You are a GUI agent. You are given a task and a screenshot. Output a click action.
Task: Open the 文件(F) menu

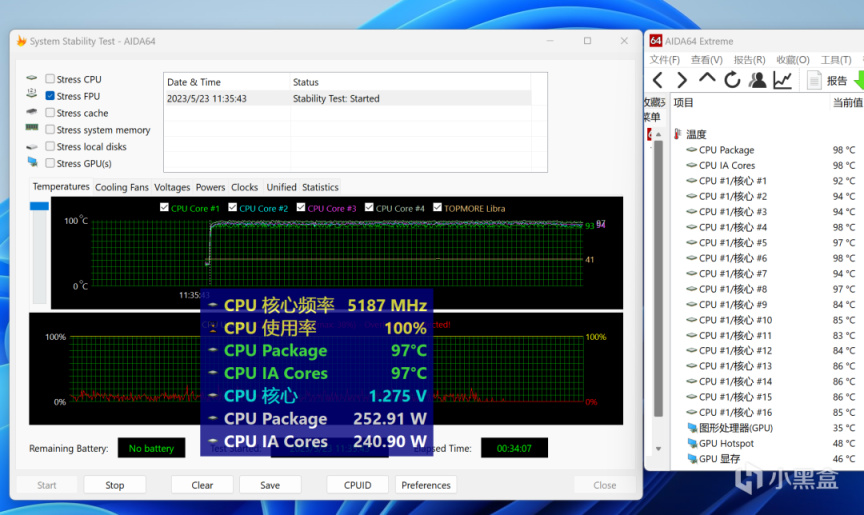point(665,59)
